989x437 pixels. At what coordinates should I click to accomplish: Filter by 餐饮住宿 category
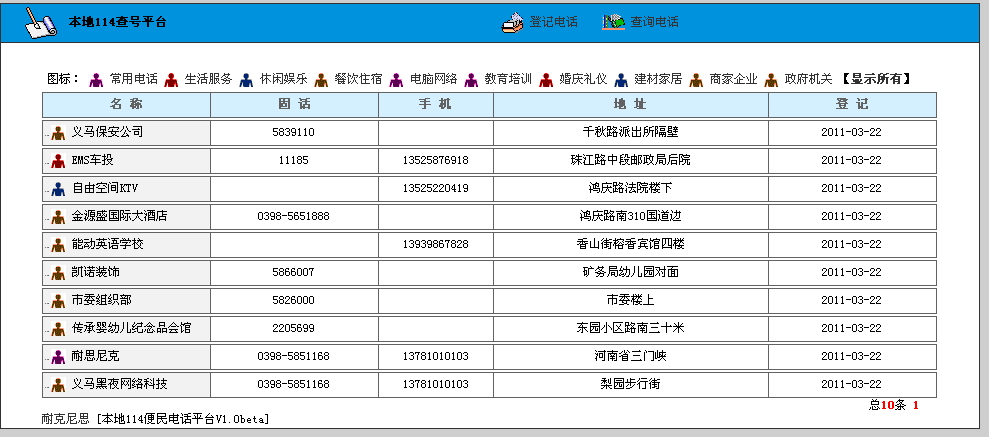point(358,79)
